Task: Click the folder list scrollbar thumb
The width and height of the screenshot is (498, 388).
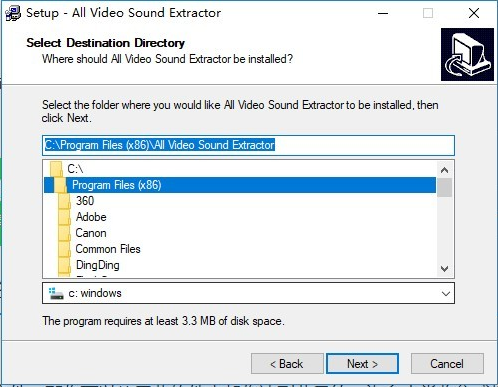Action: coord(444,188)
